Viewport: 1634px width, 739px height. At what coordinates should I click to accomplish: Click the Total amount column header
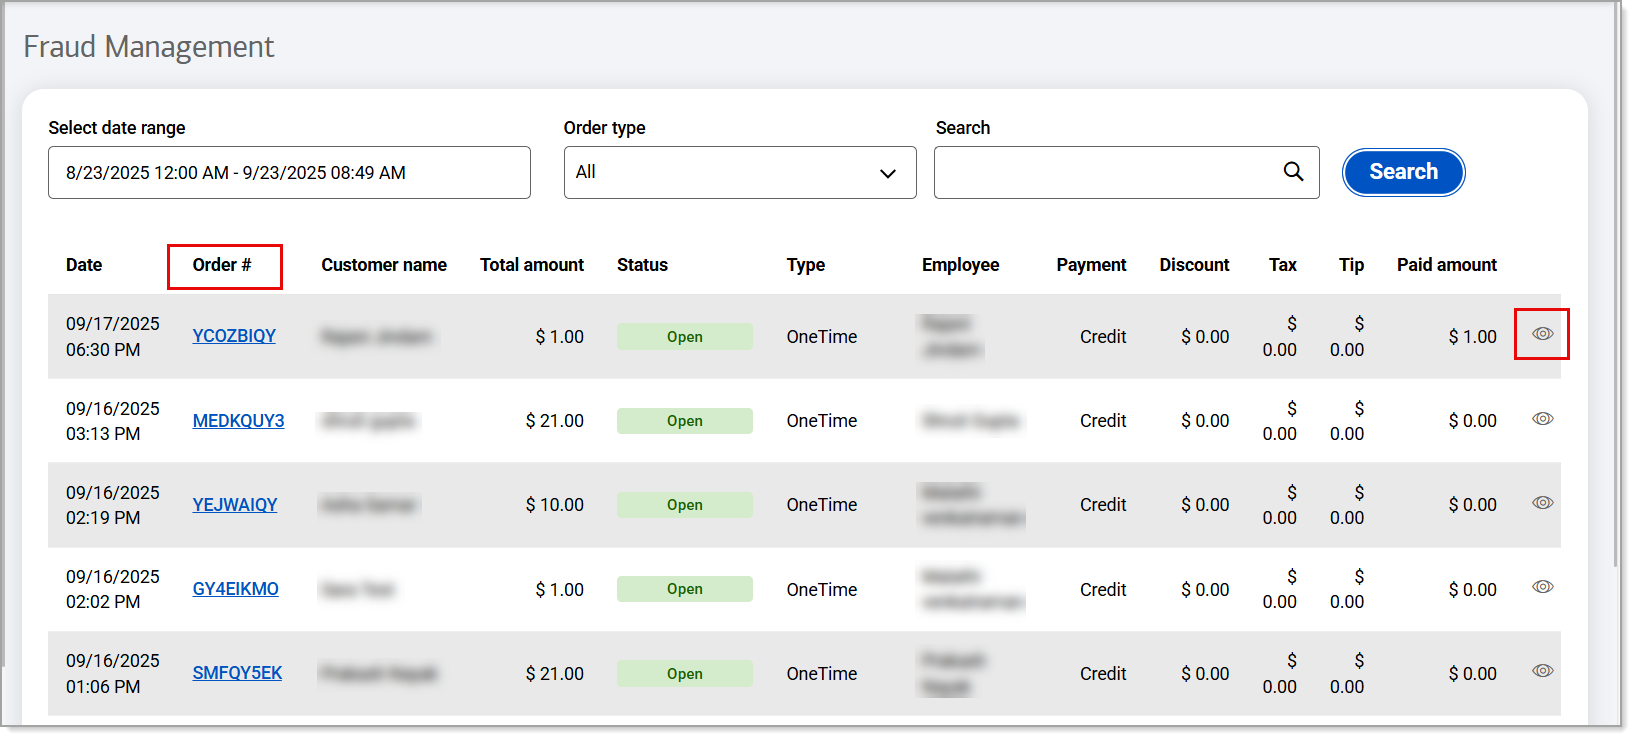pos(532,265)
